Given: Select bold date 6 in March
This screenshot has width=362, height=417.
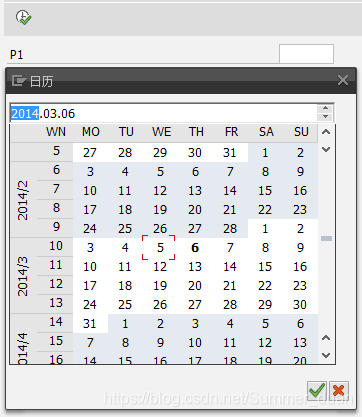Looking at the screenshot, I should 195,248.
